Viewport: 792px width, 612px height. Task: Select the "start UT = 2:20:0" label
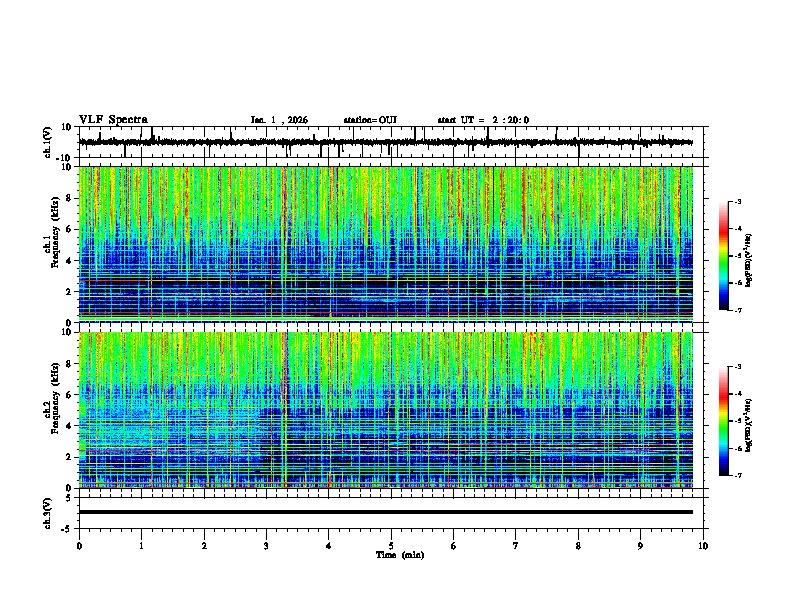click(x=483, y=120)
